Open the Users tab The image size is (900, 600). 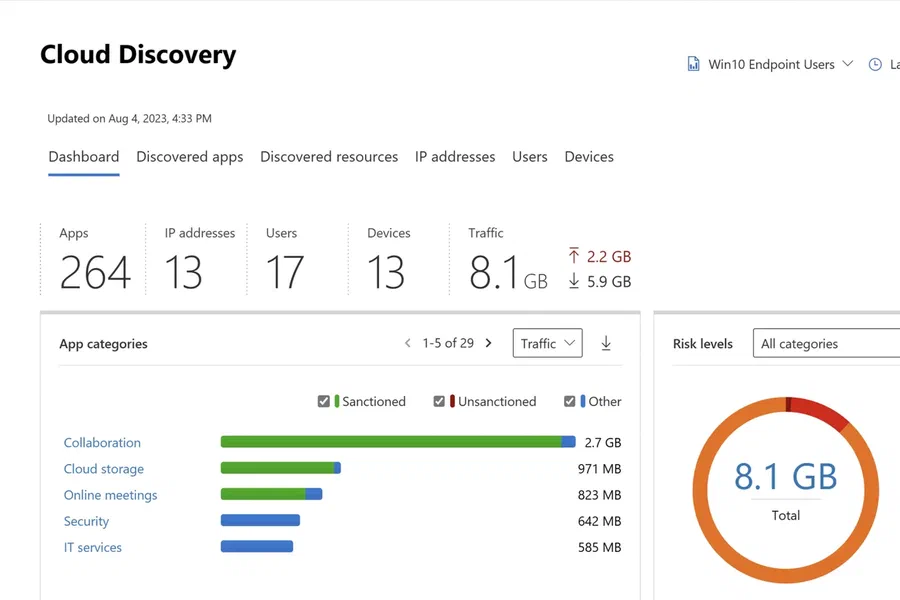530,157
